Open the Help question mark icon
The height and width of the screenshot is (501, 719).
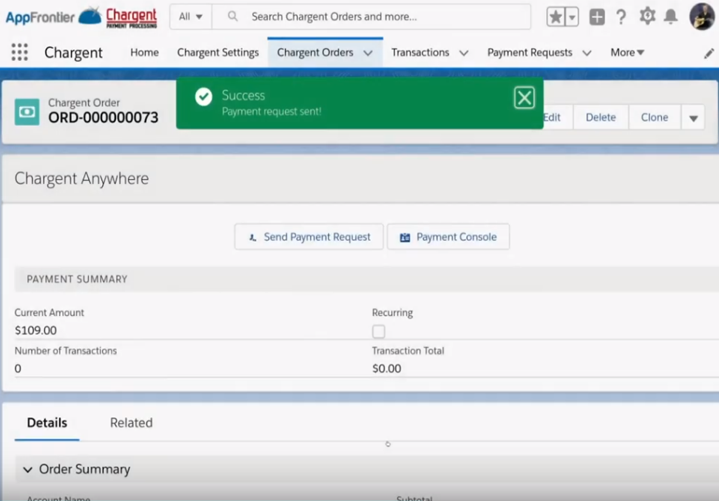click(621, 17)
